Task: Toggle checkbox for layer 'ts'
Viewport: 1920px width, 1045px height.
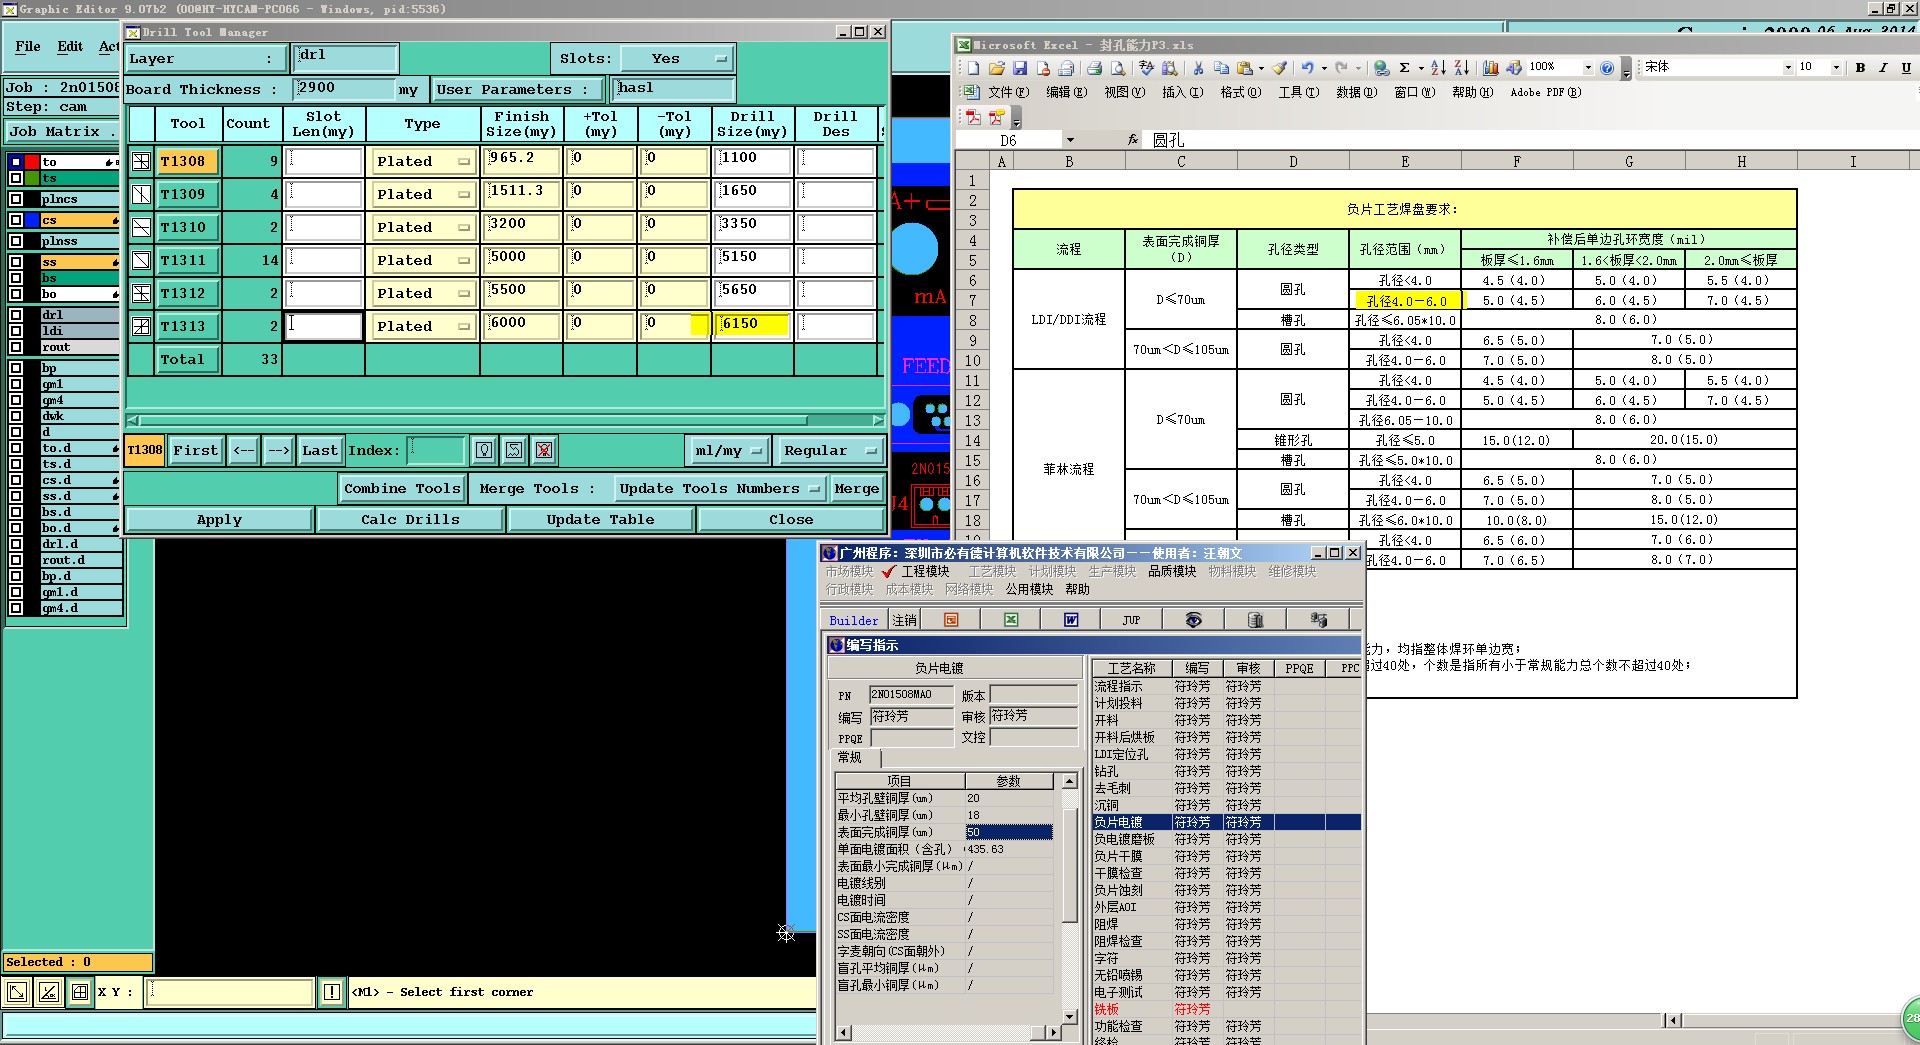Action: coord(16,178)
